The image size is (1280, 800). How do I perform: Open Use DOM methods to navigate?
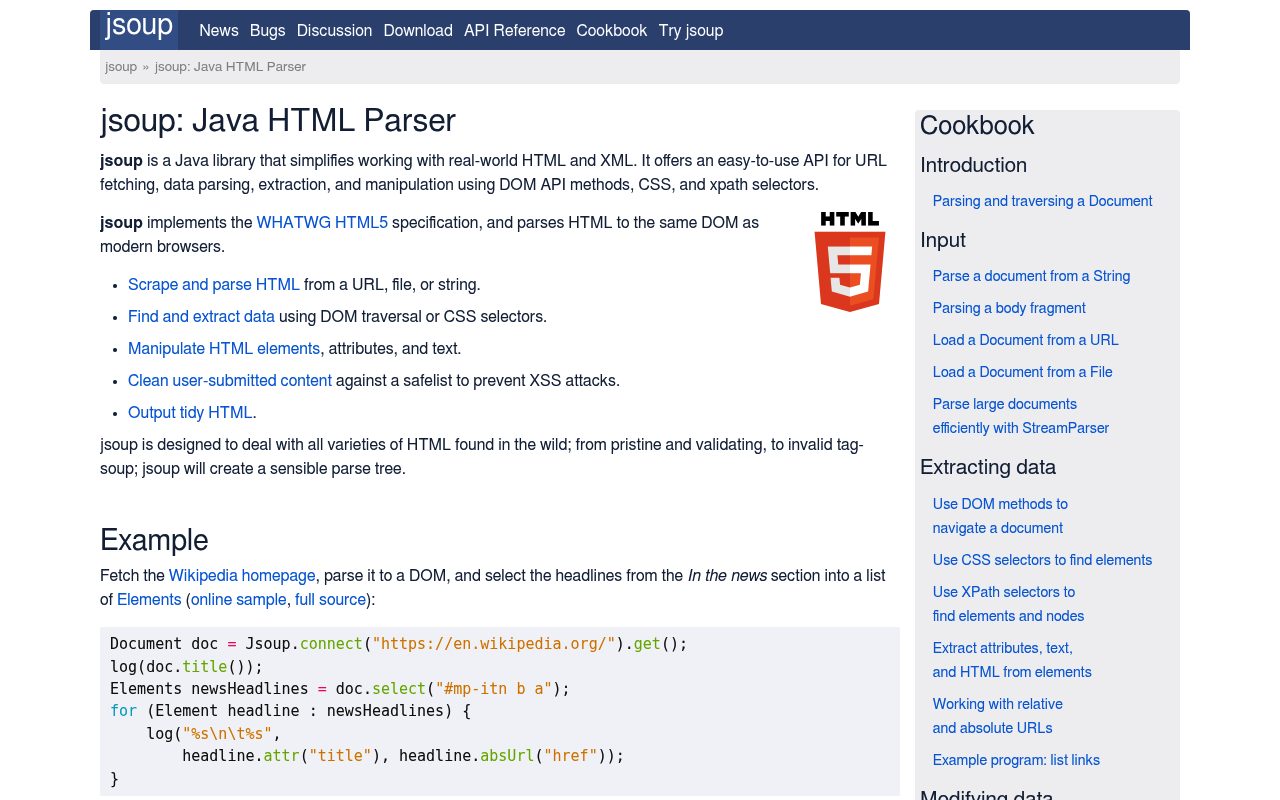coord(1000,516)
